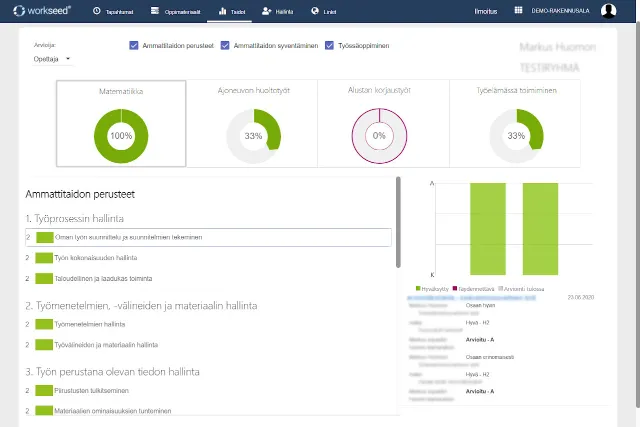
Task: Toggle Ammattitaidon syventäminen checkbox
Action: click(x=226, y=46)
